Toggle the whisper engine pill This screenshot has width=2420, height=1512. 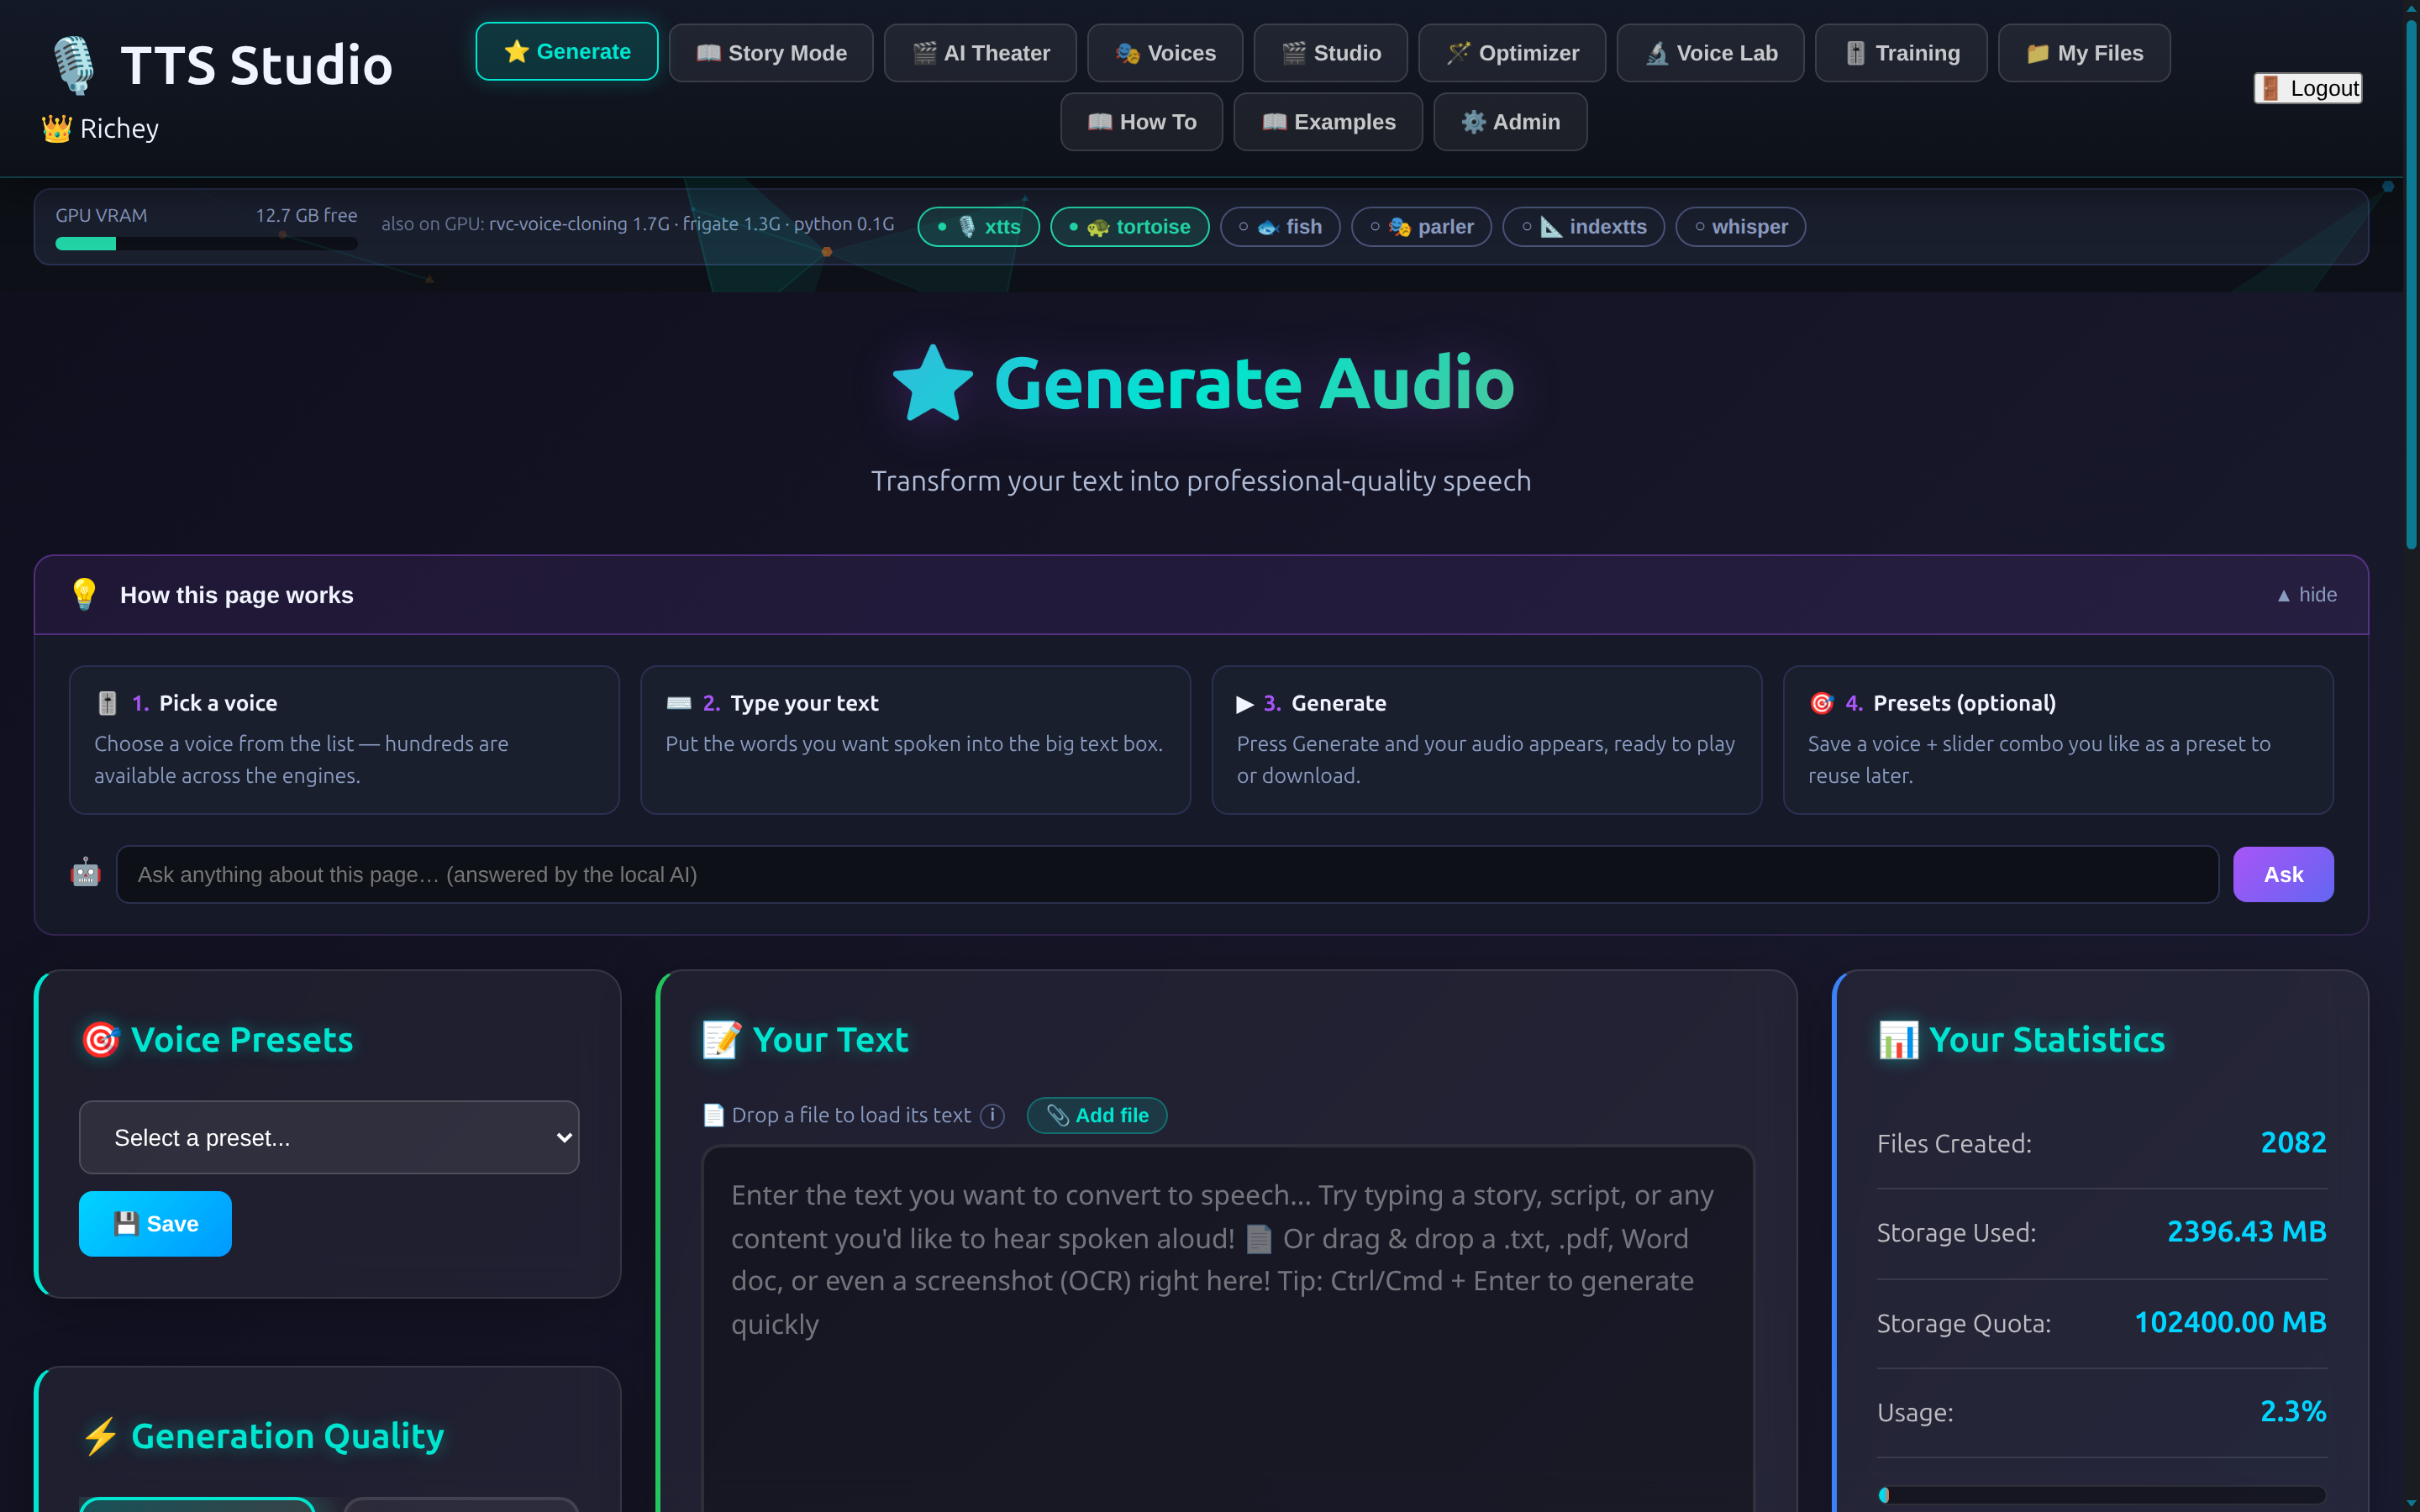coord(1740,227)
